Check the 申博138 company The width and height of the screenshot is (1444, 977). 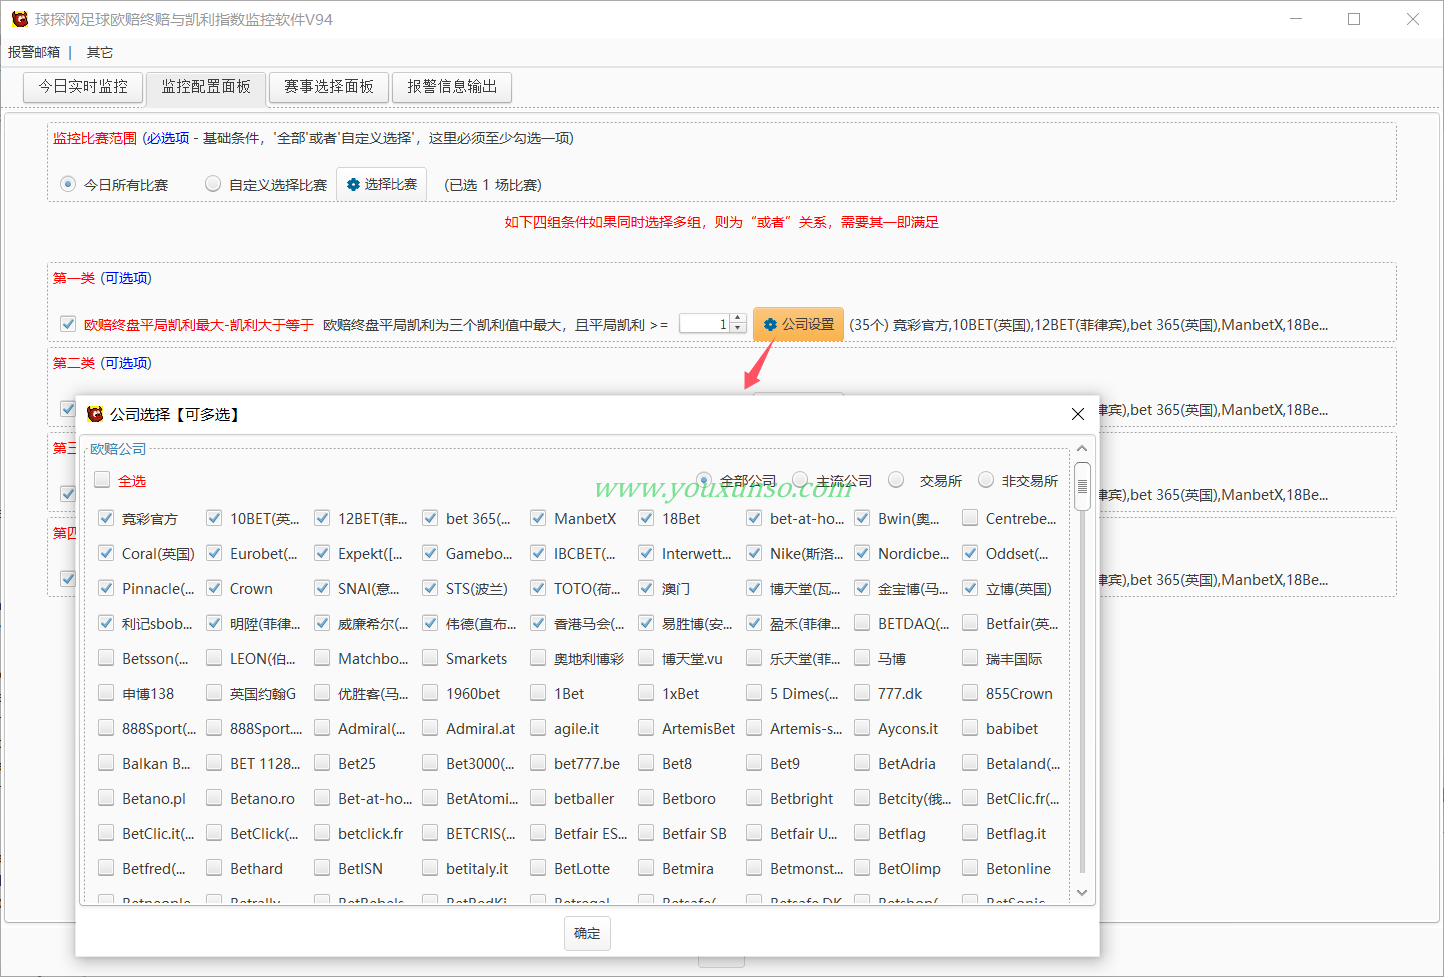[x=106, y=693]
